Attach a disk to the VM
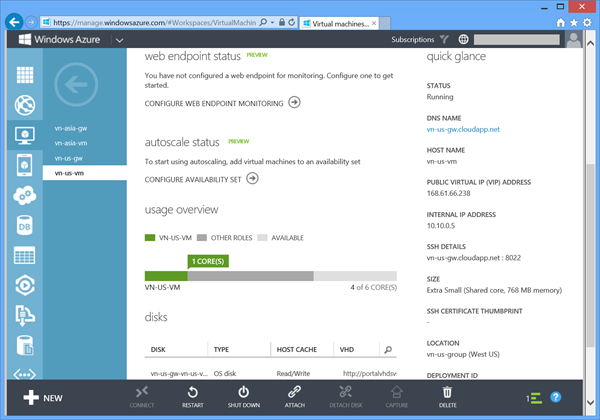The width and height of the screenshot is (600, 420). (295, 397)
